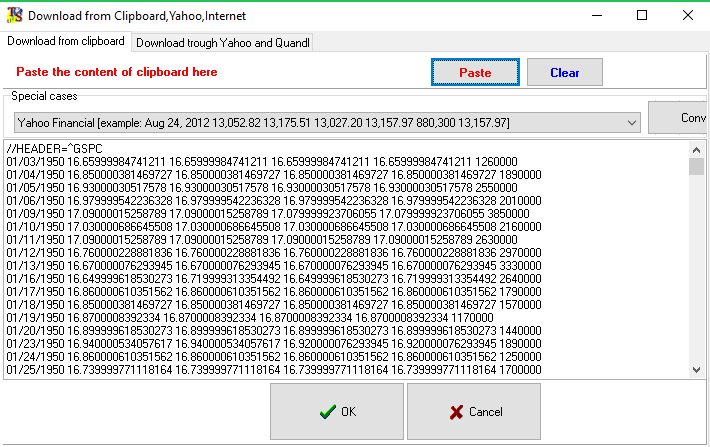Click the text area's scroll up arrow
The image size is (710, 447).
697,149
